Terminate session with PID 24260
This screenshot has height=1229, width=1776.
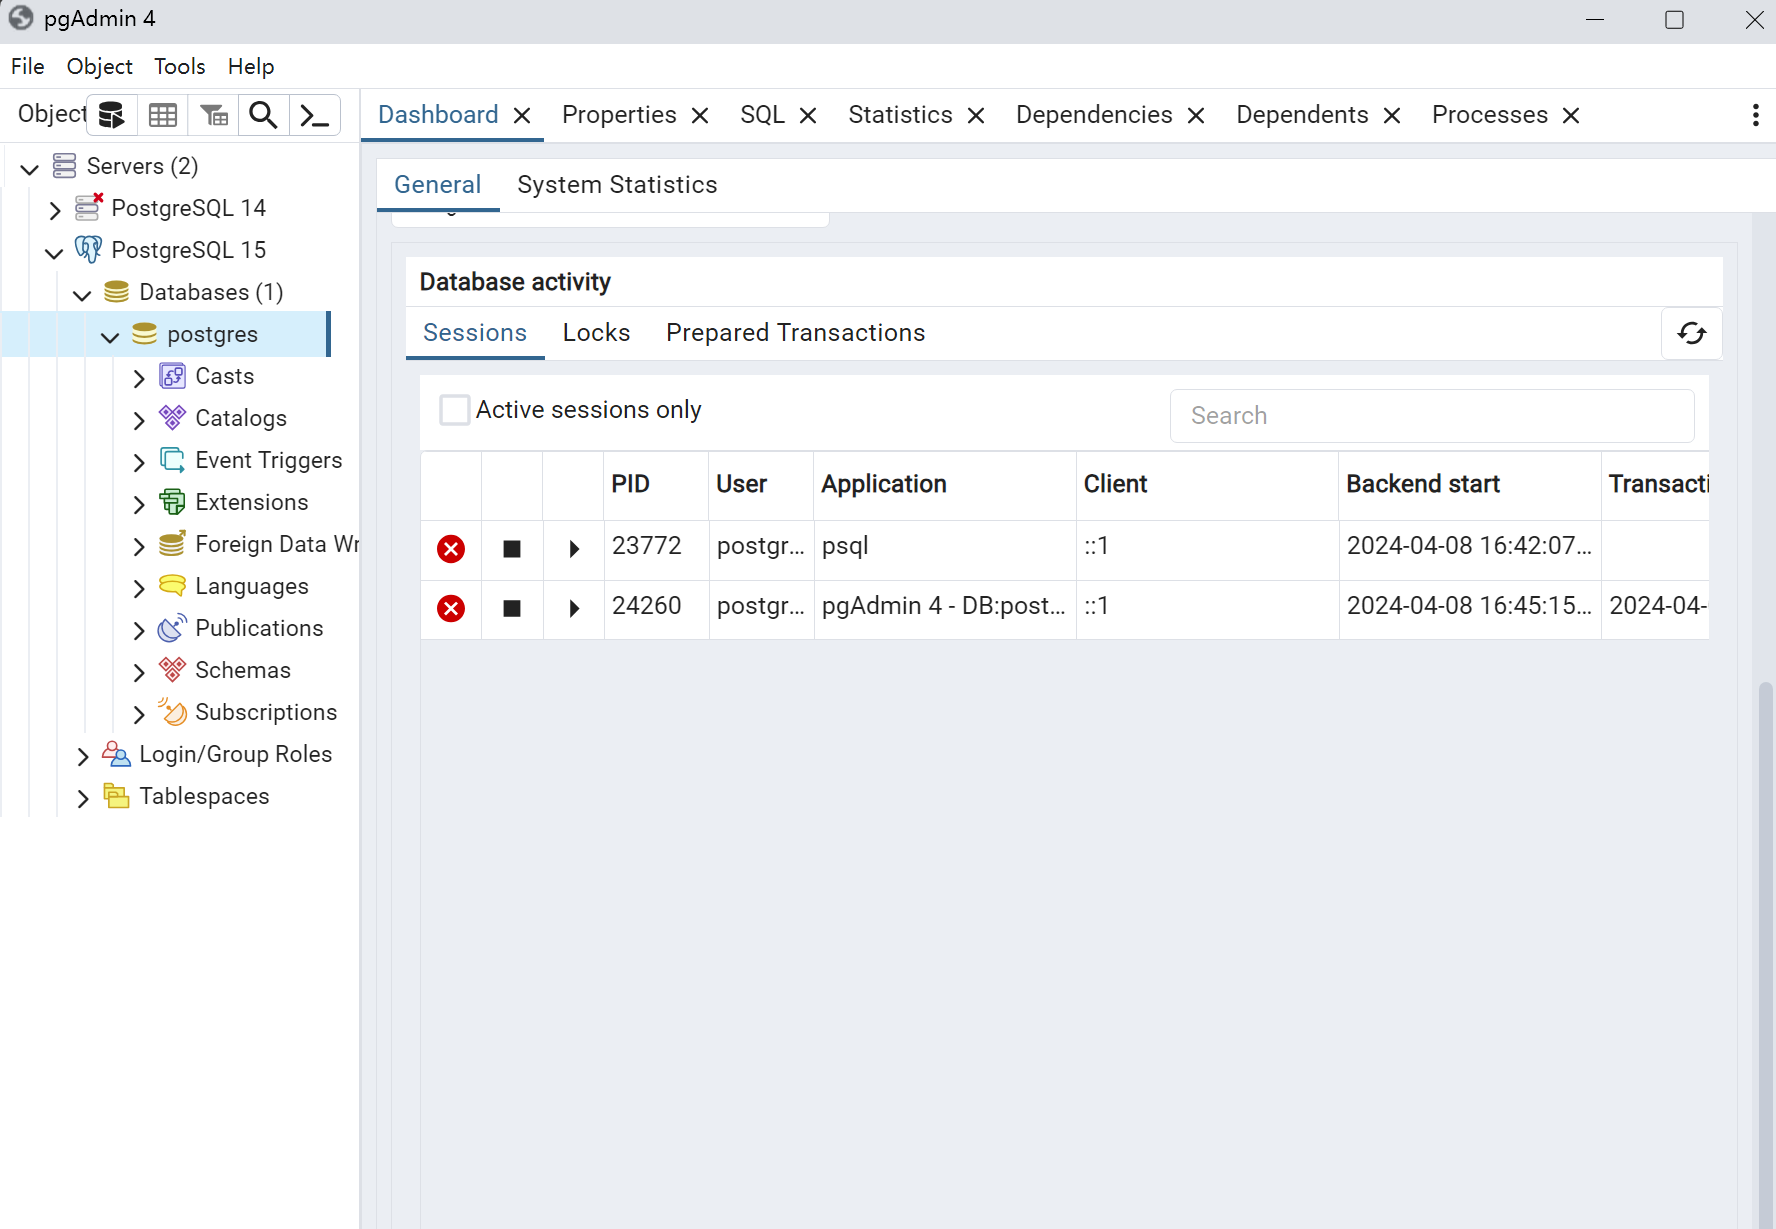451,608
